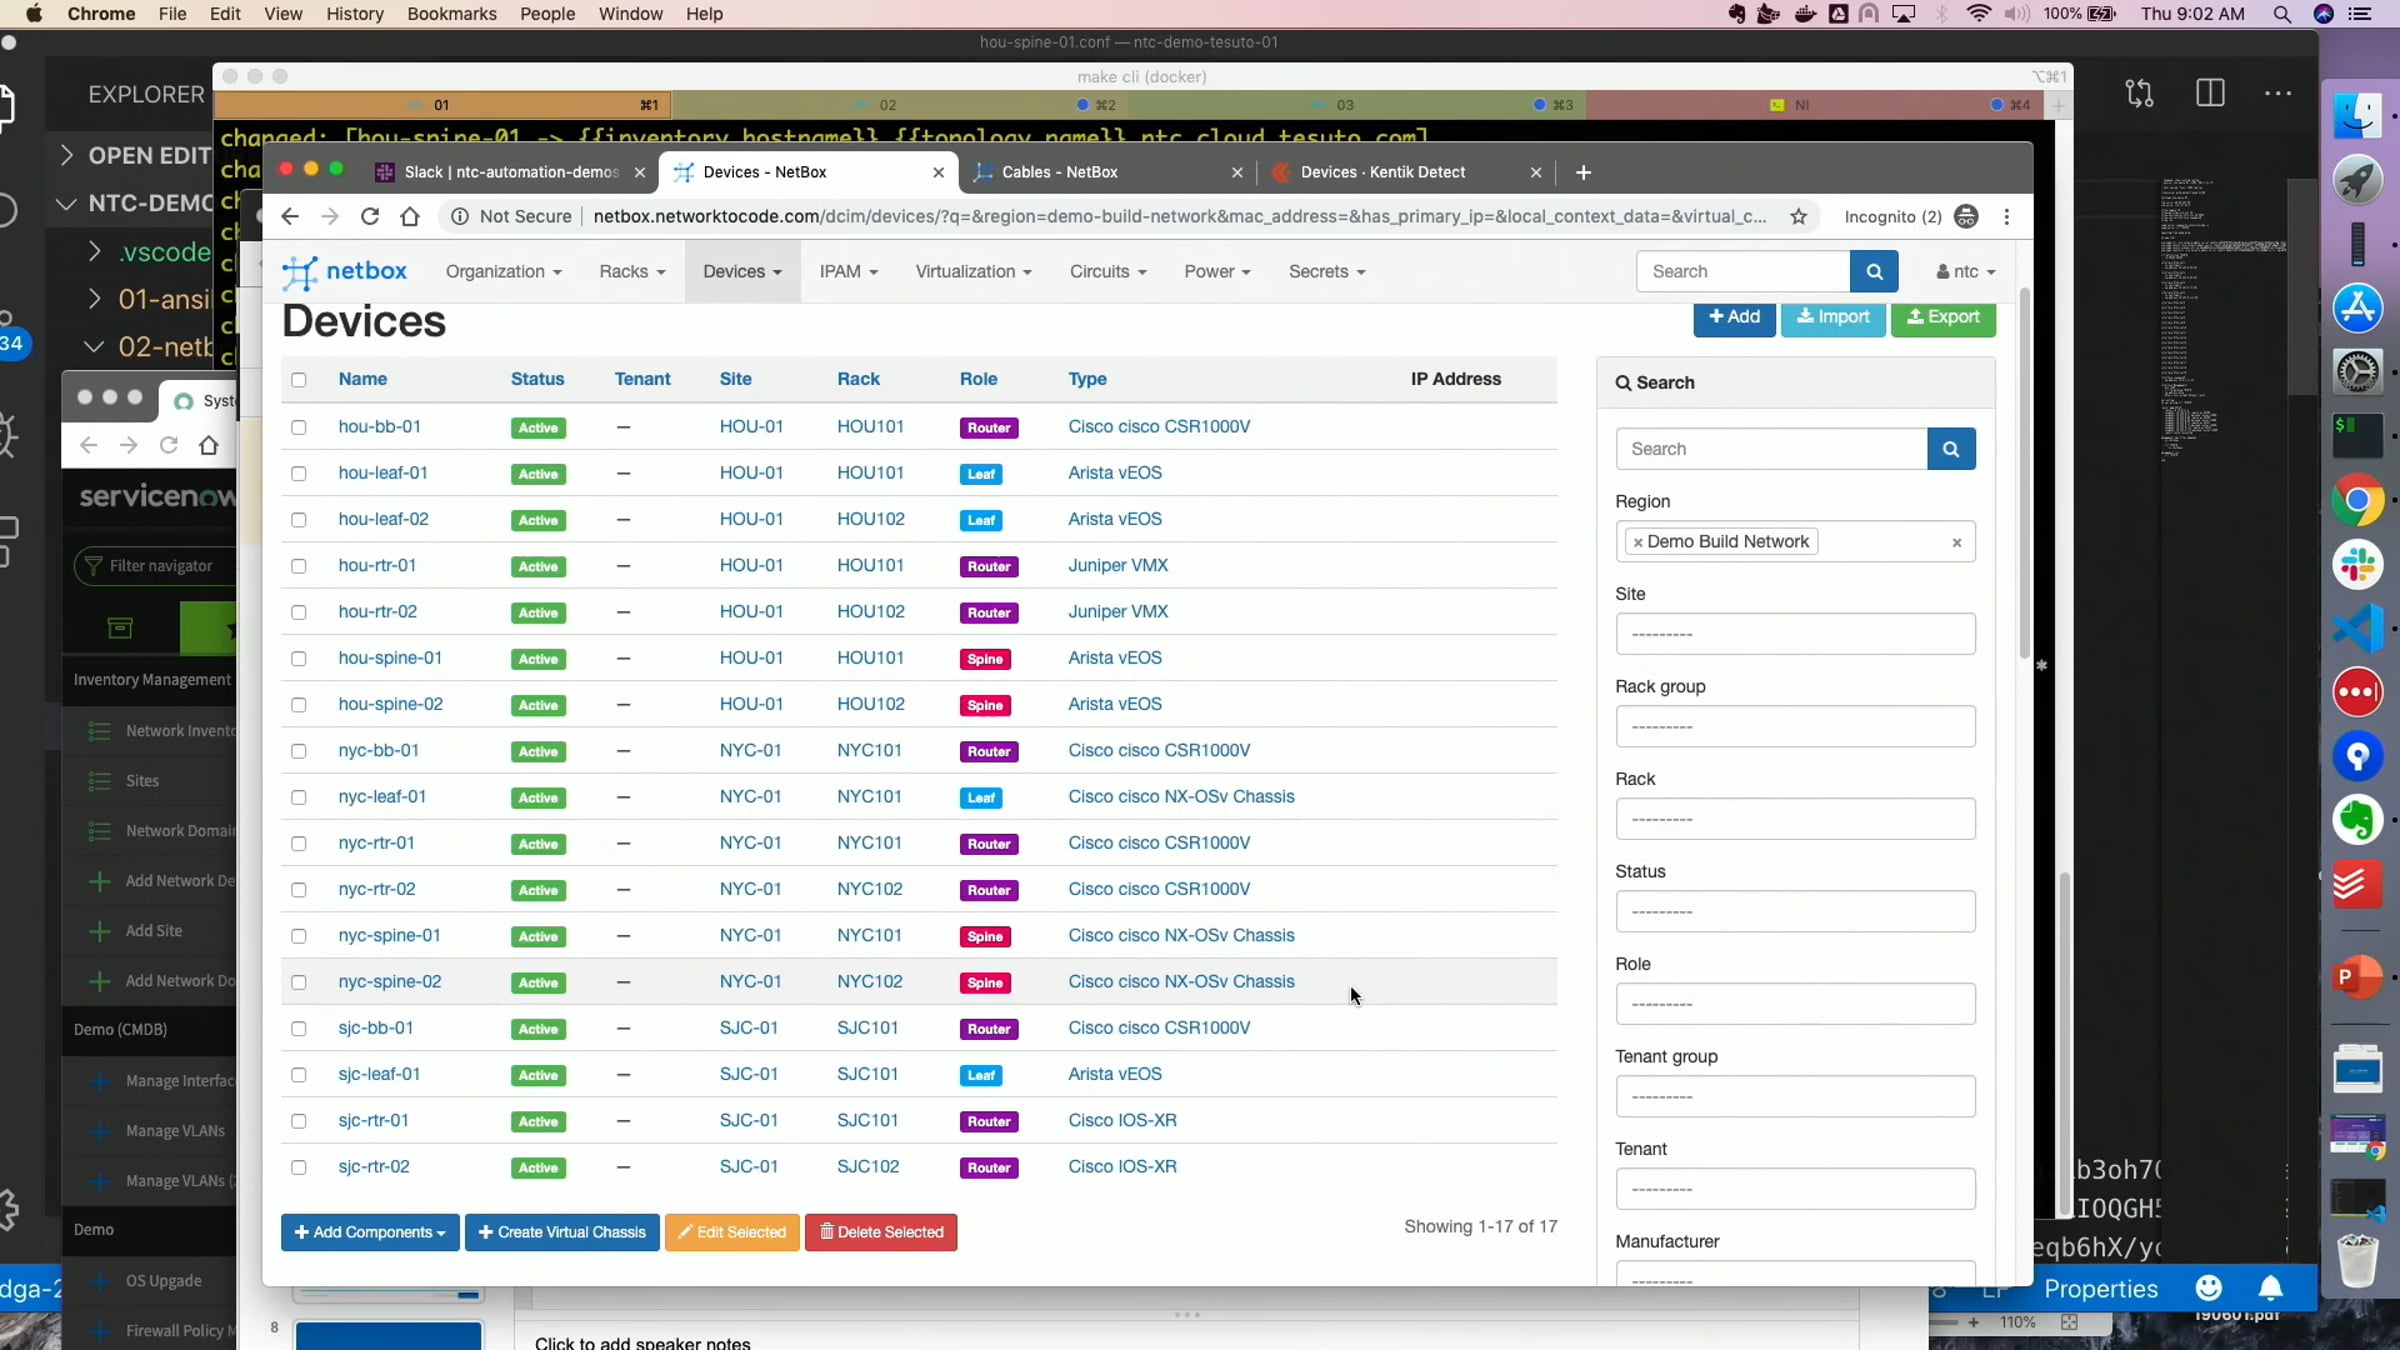Viewport: 2400px width, 1350px height.
Task: Click the Search panel text input
Action: (1771, 449)
